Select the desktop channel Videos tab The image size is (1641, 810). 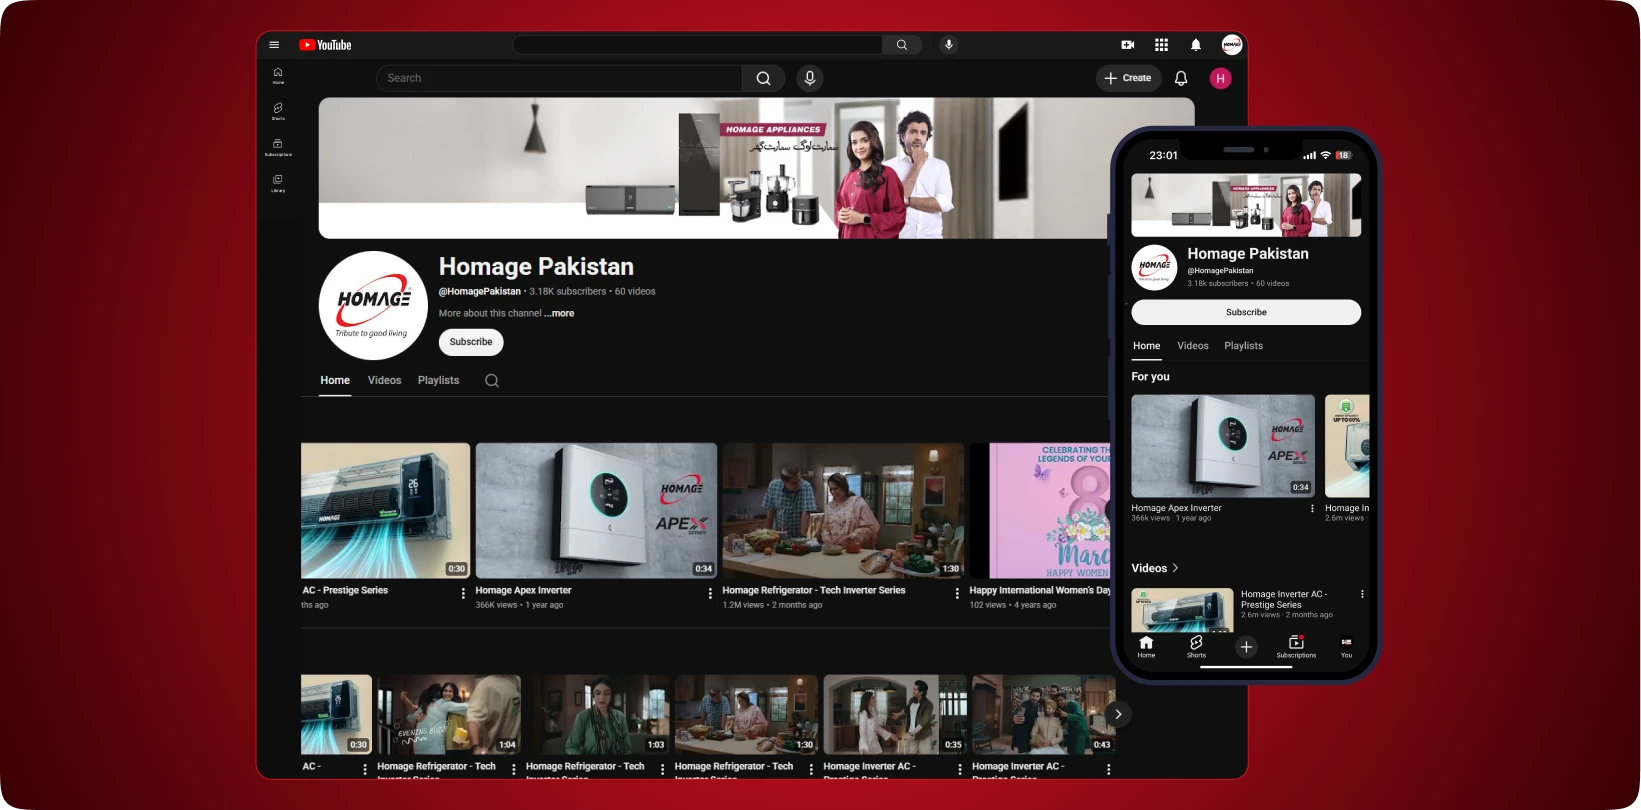click(x=384, y=380)
